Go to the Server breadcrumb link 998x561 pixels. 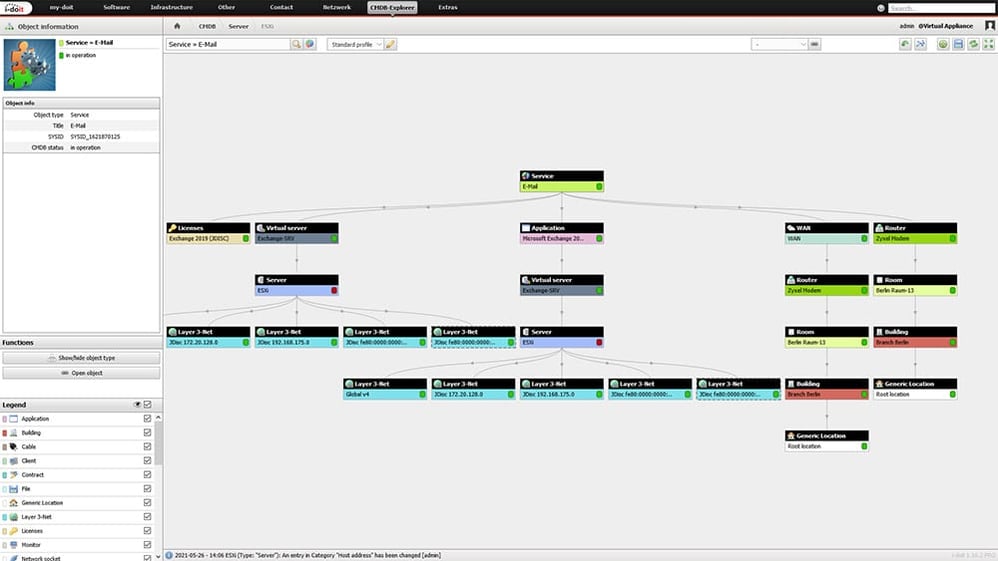(x=239, y=26)
